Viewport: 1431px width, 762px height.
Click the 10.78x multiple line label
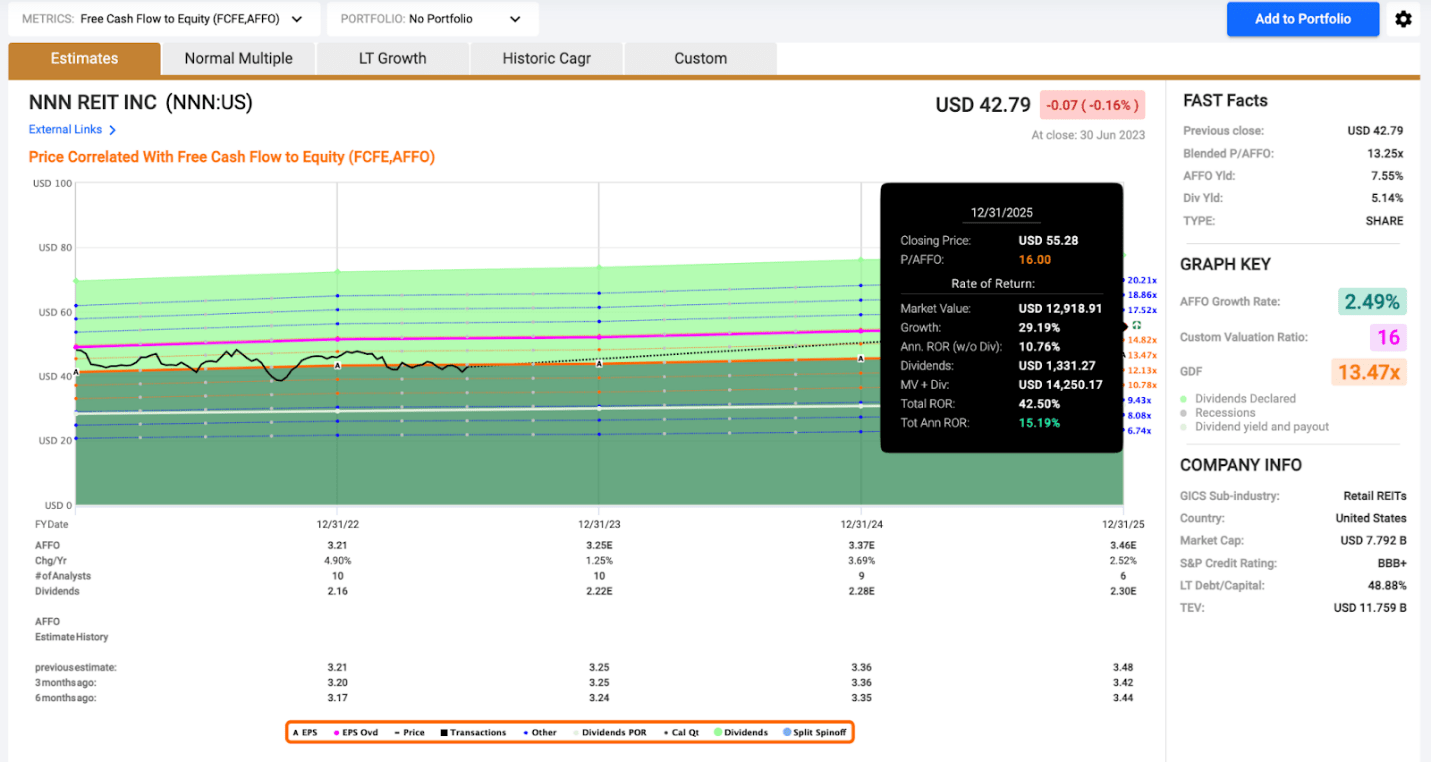(1141, 386)
